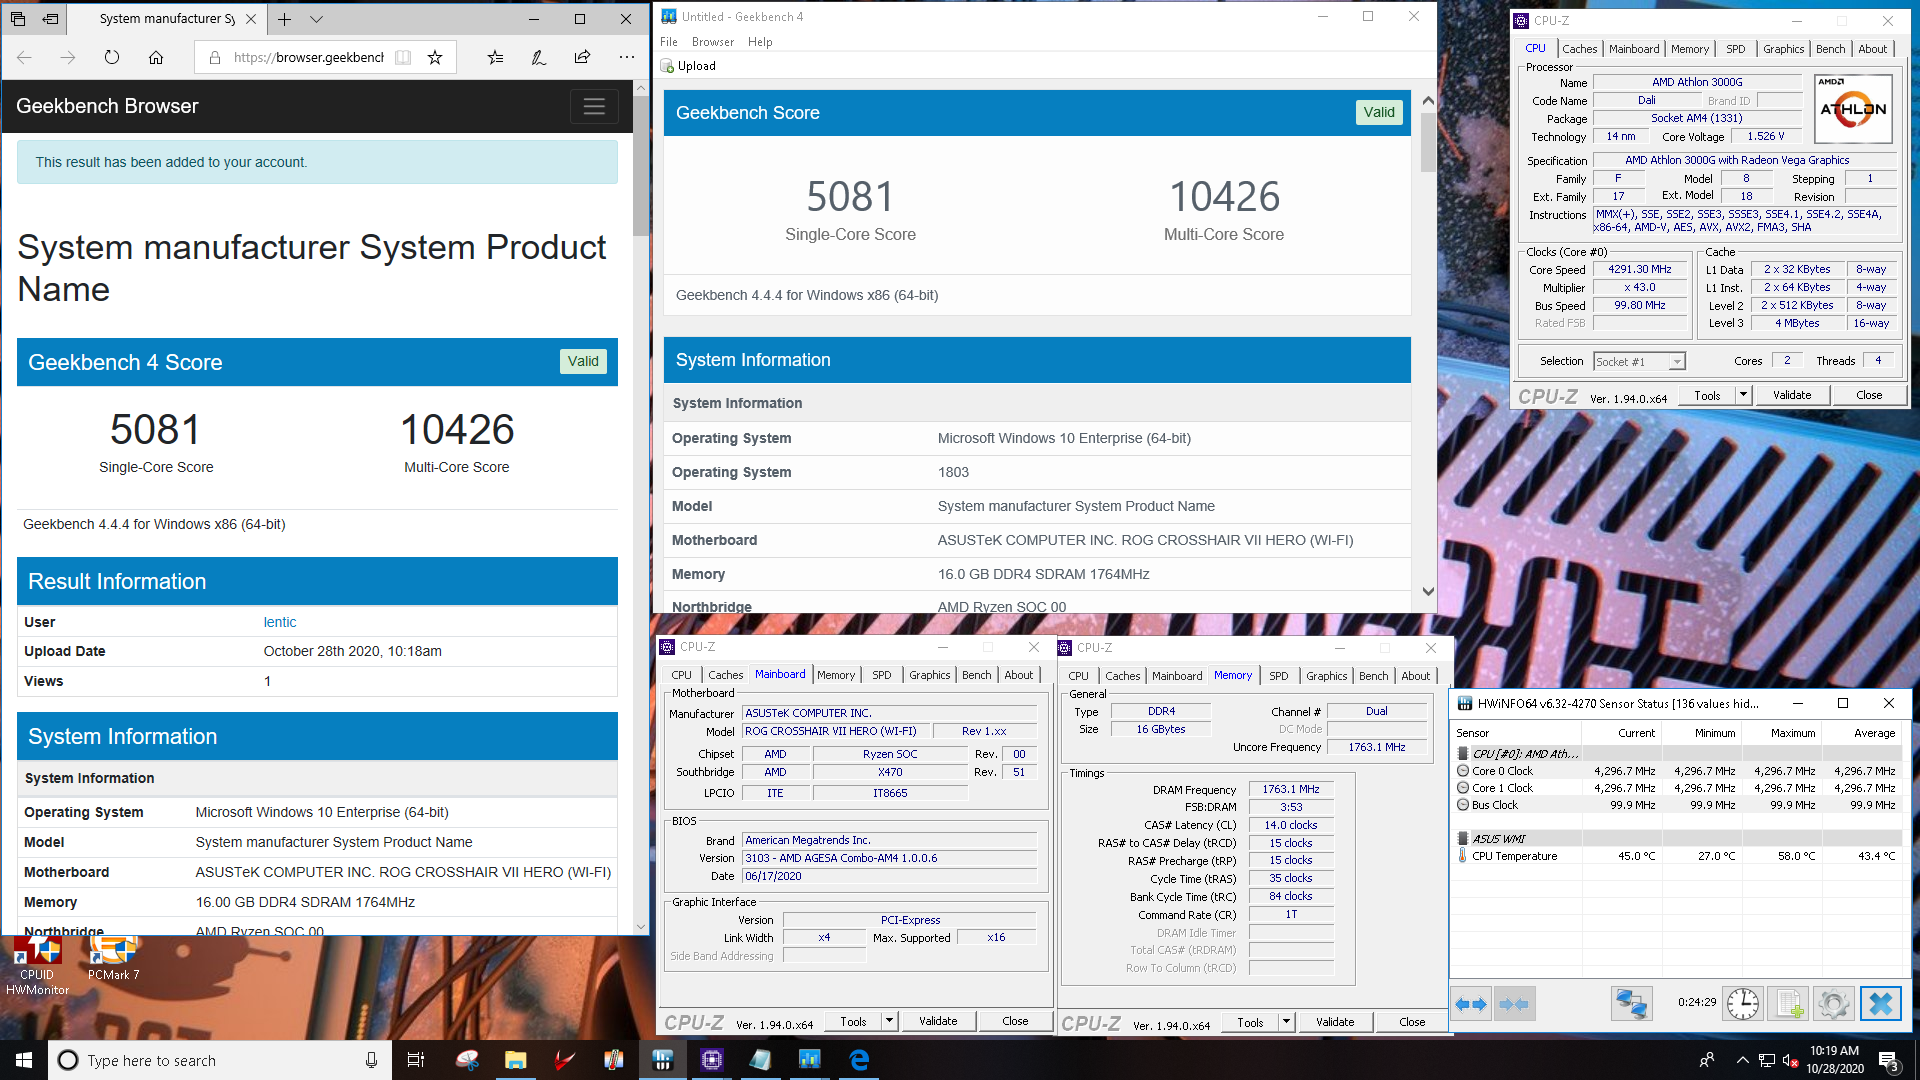
Task: Open Bench tab in top CPU-Z window
Action: 1831,49
